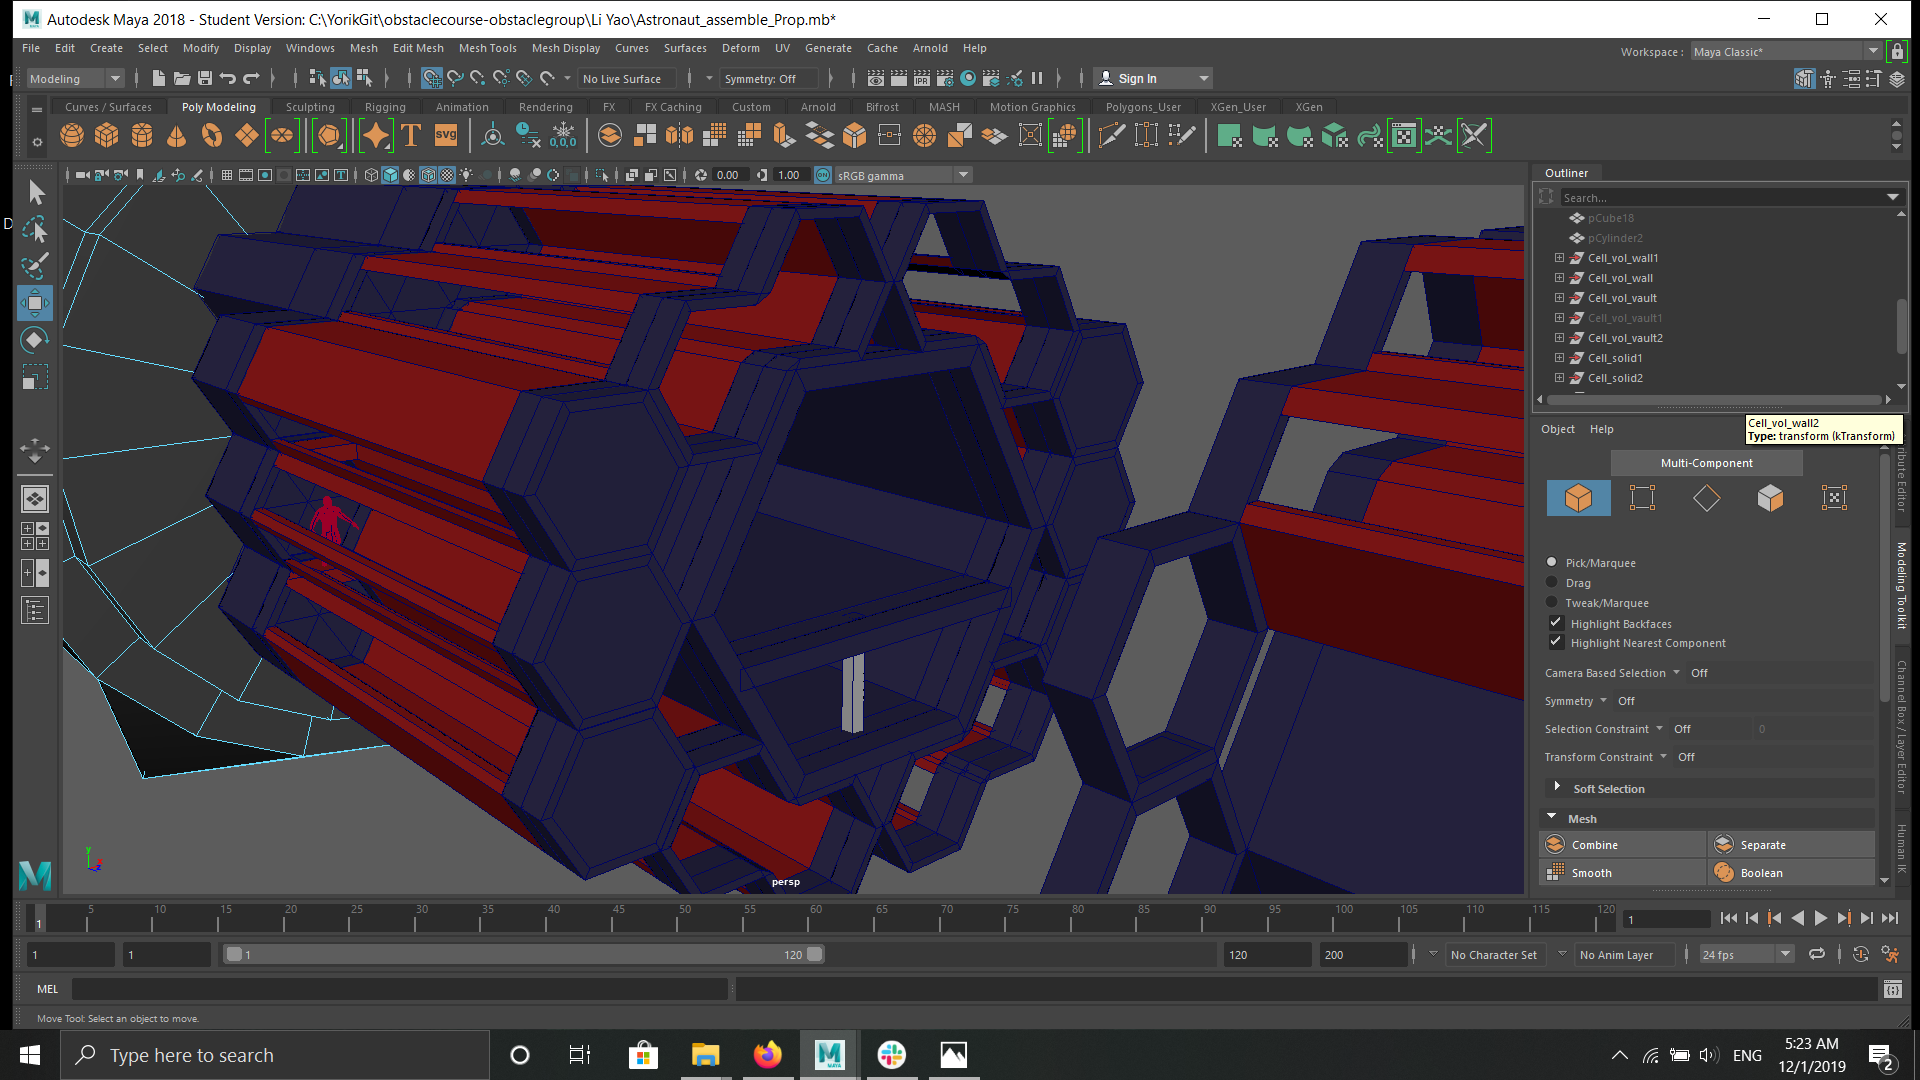Select the Drag radio option
Screen dimensions: 1920x1080
(1552, 583)
